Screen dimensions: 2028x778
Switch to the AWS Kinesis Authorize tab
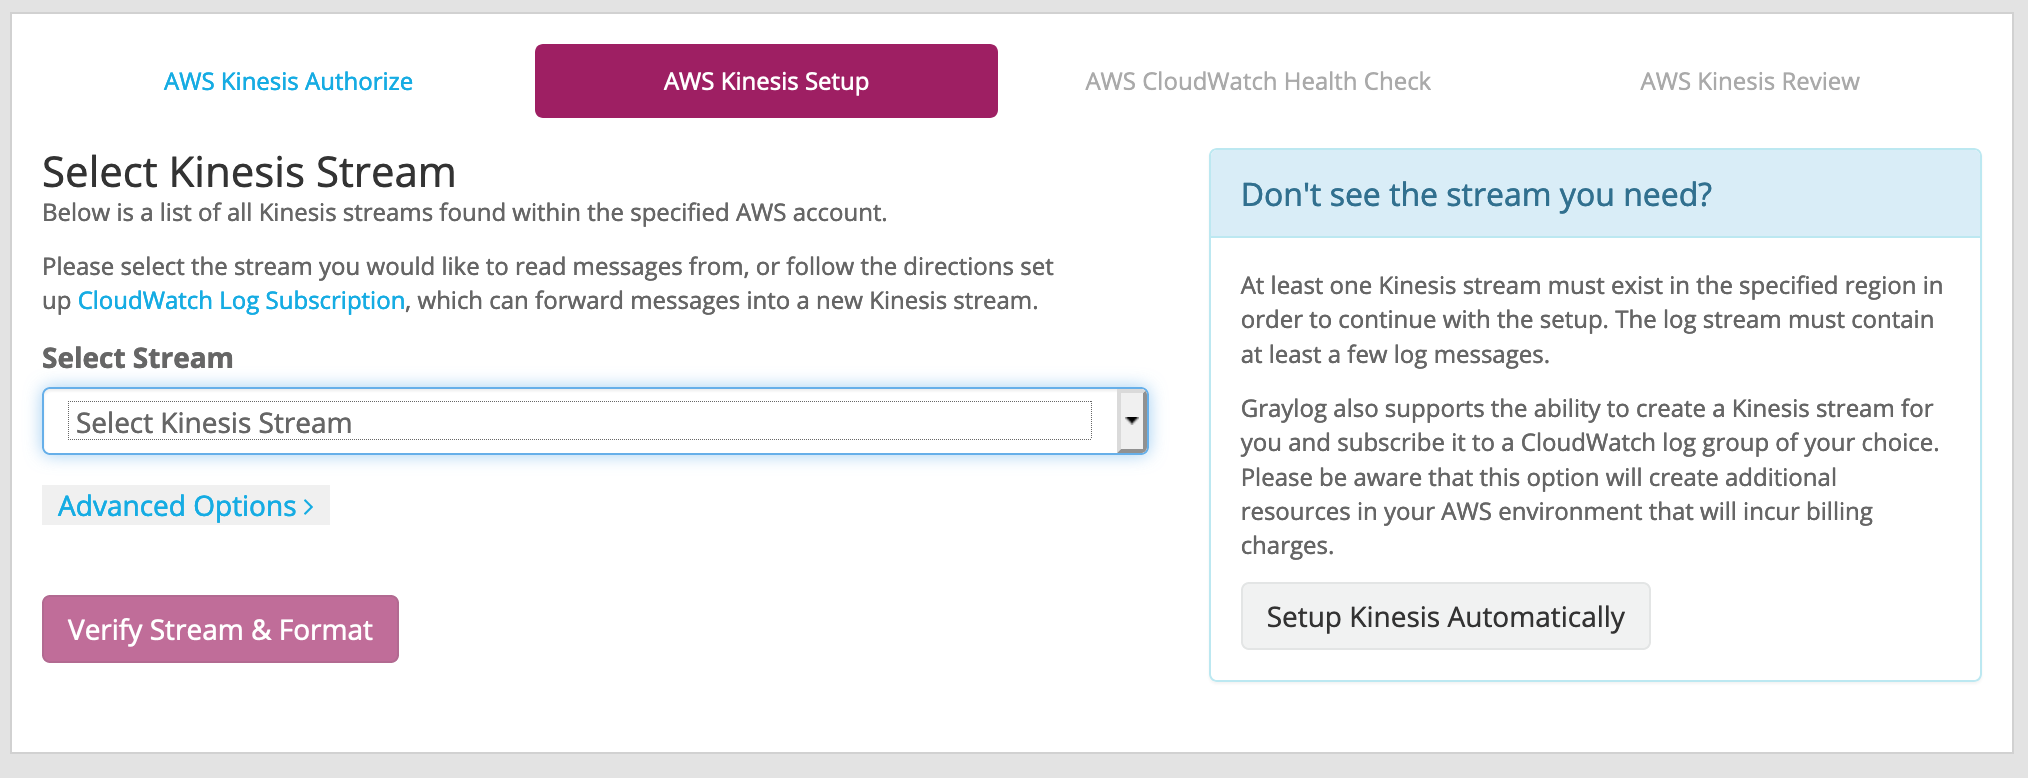[x=288, y=81]
